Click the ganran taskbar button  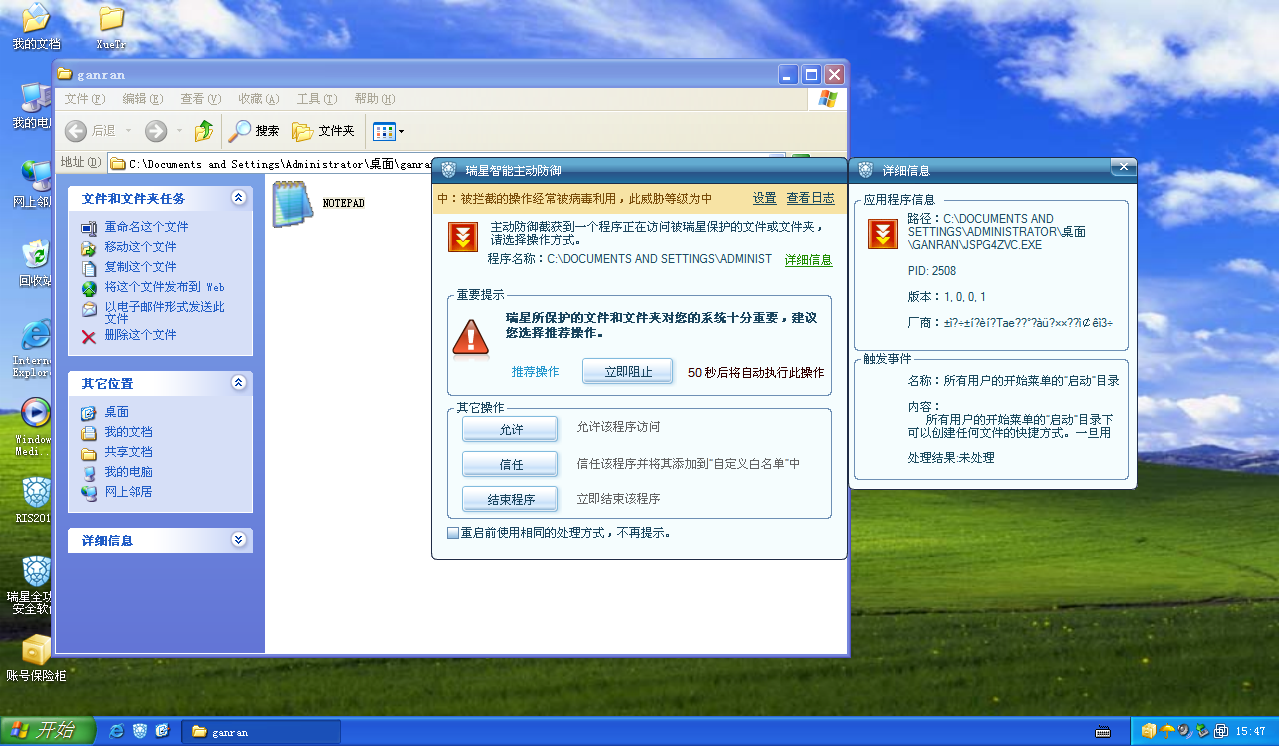pos(260,732)
